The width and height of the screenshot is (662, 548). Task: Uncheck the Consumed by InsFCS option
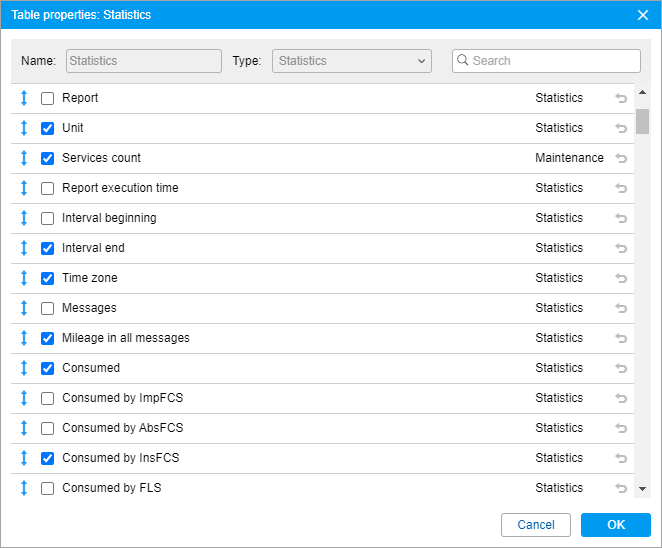[47, 459]
